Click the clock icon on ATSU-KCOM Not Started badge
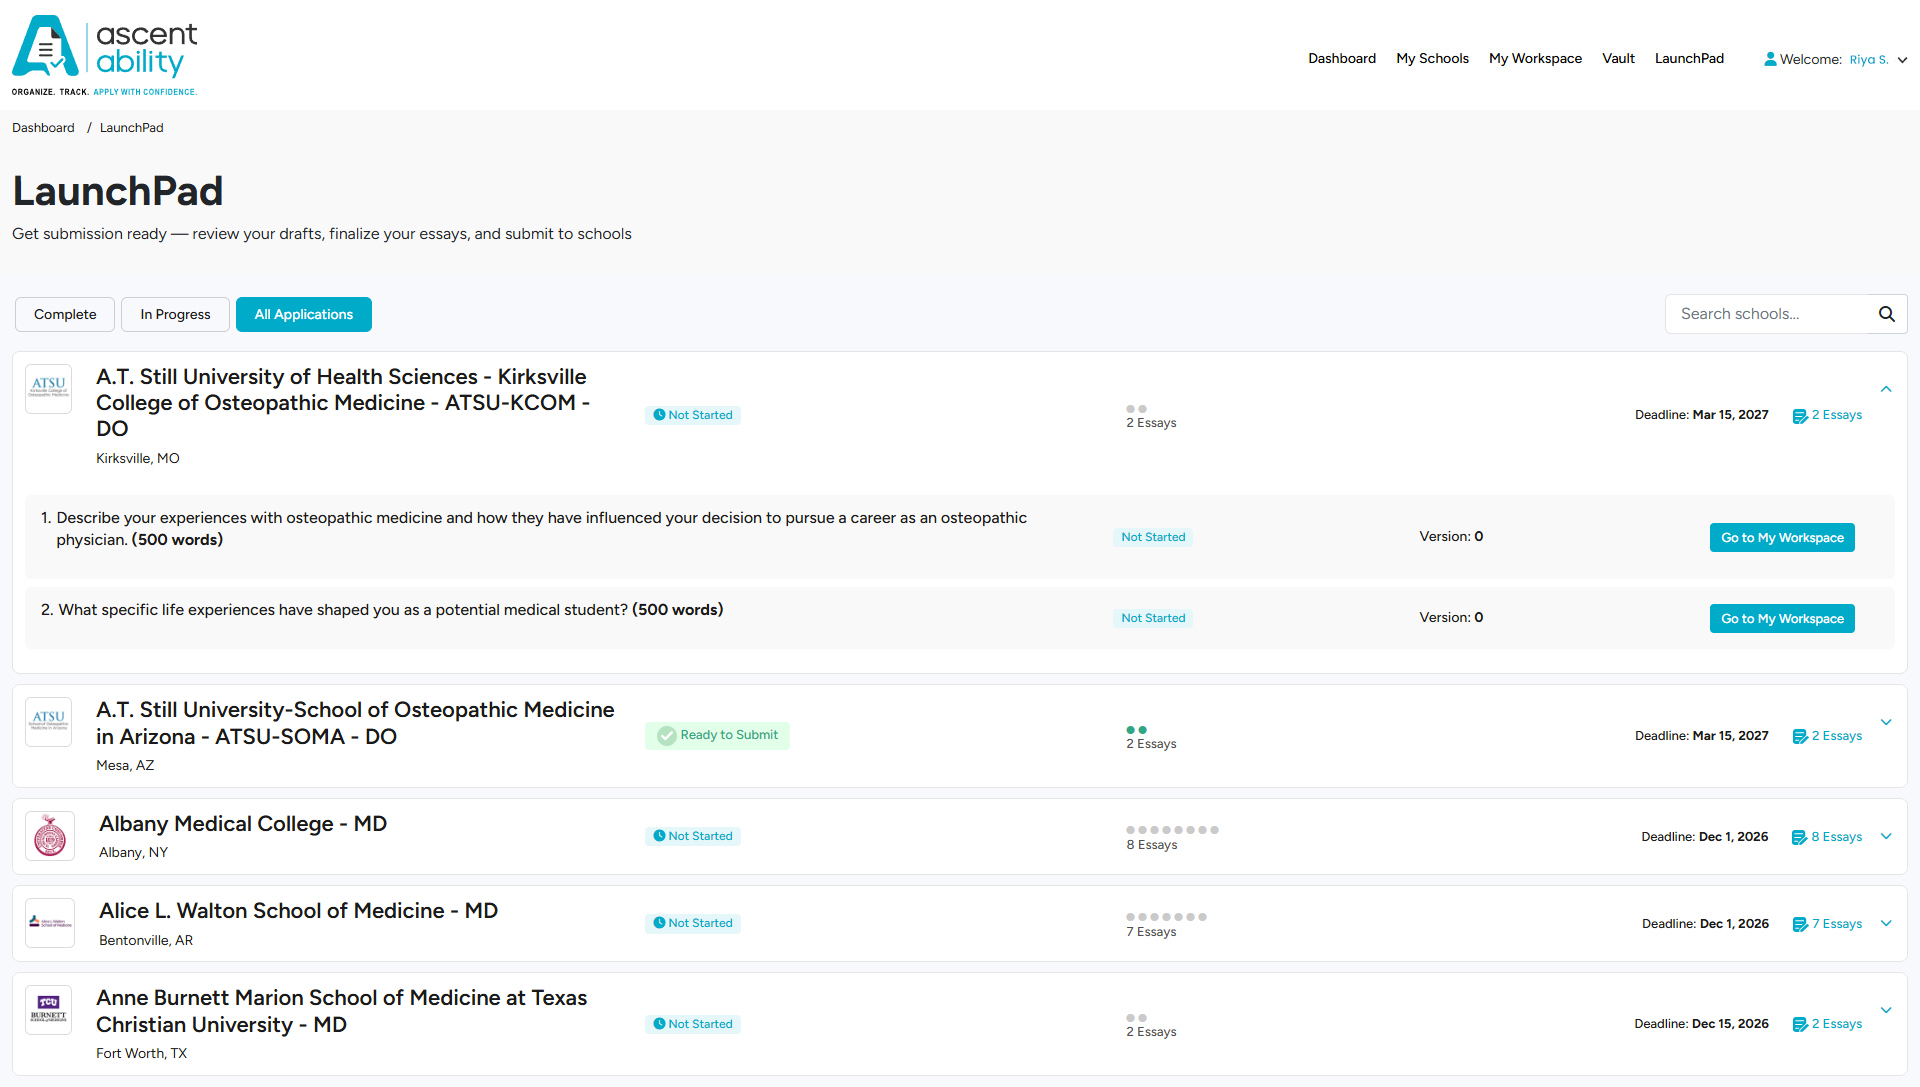The height and width of the screenshot is (1087, 1920). (x=659, y=415)
